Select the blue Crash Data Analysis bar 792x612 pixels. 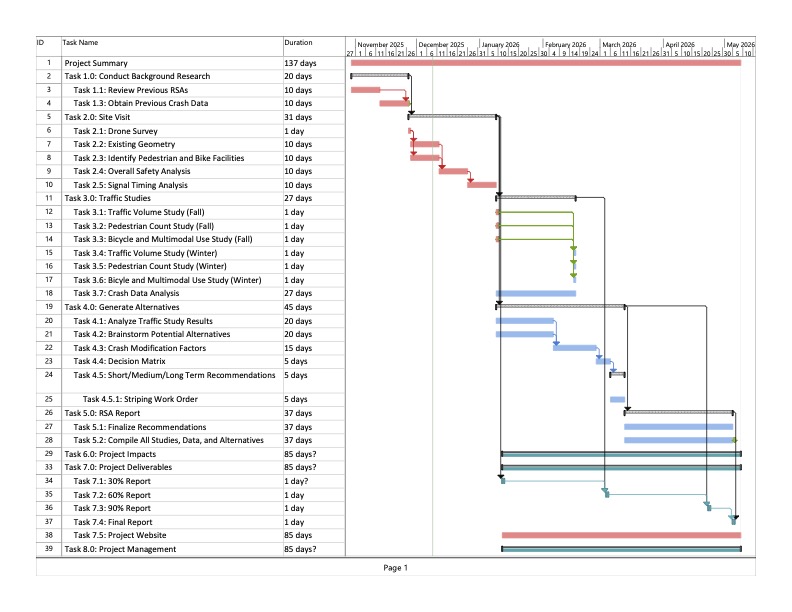coord(535,293)
